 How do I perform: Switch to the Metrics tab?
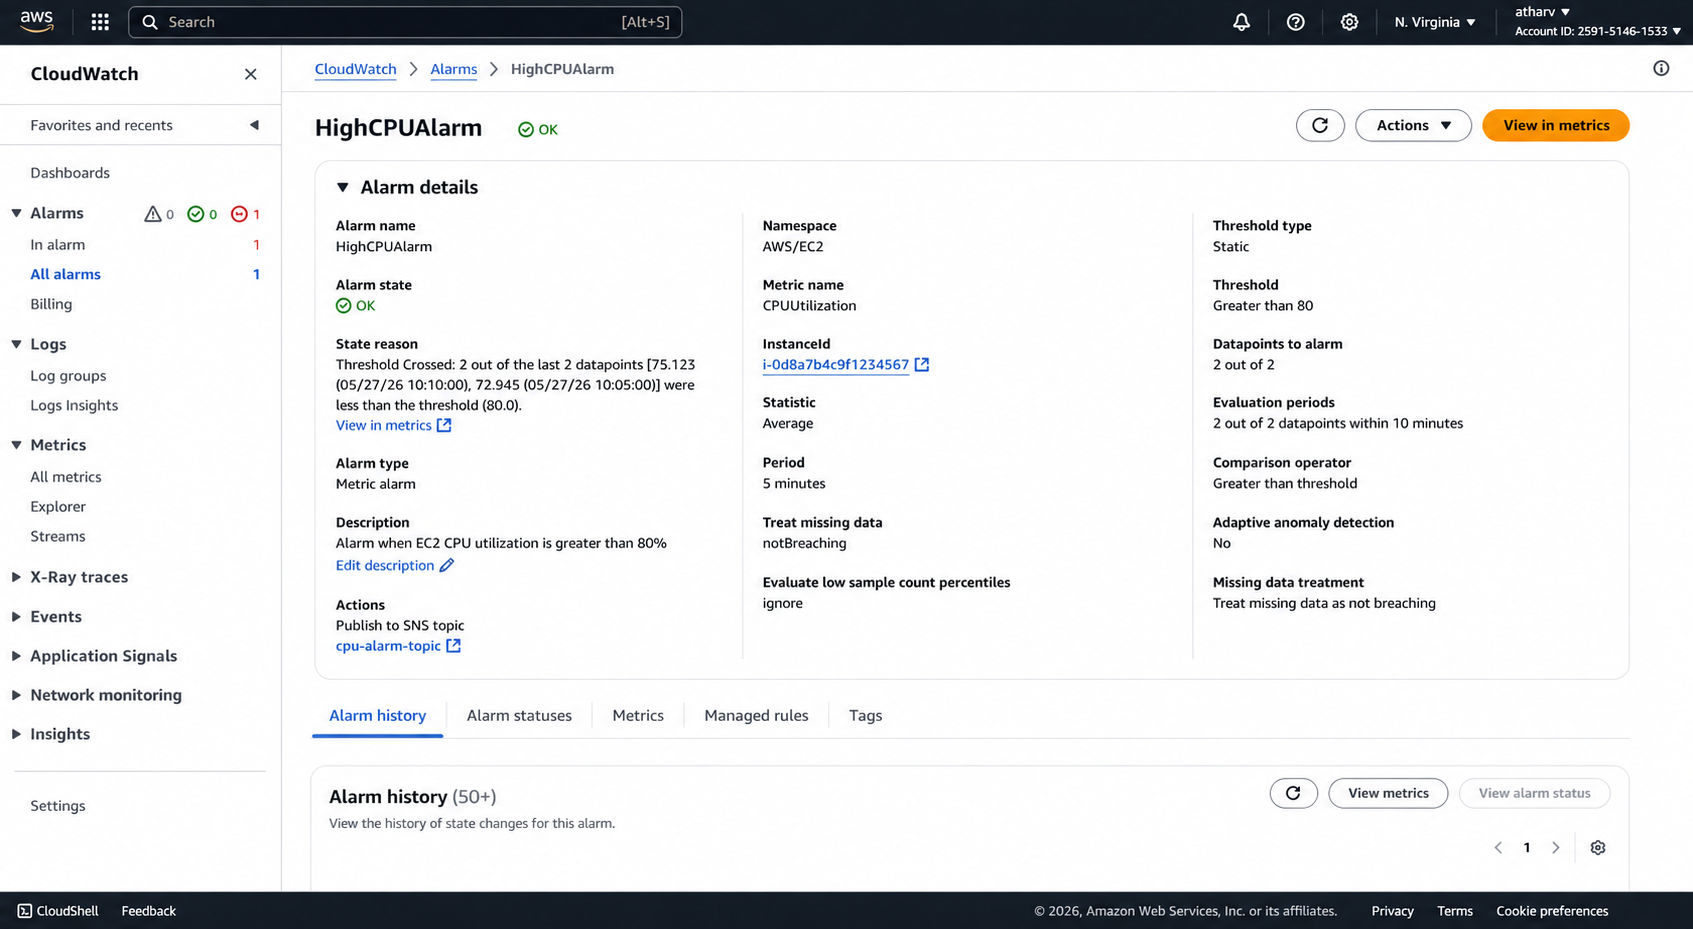coord(638,716)
